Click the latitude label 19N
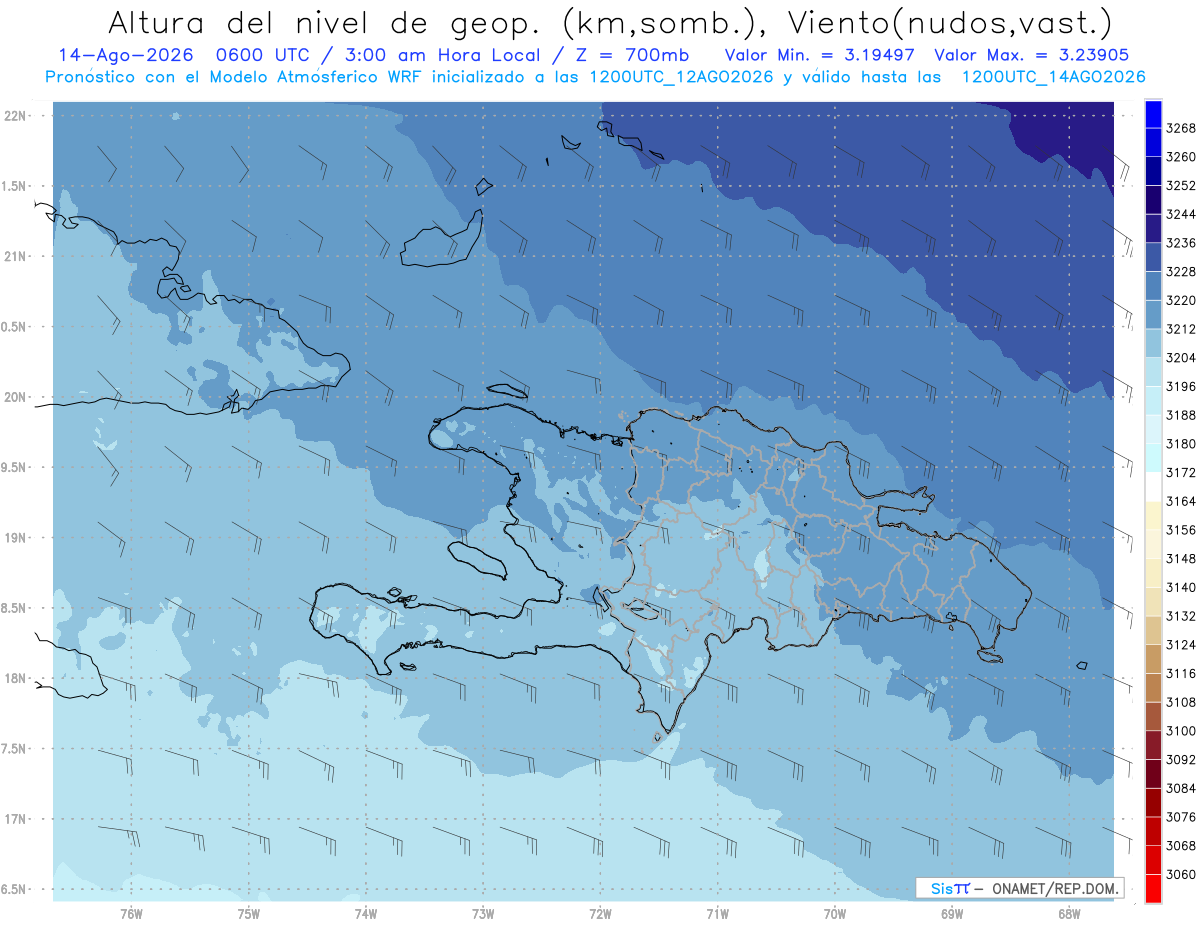The image size is (1200, 927). click(15, 538)
